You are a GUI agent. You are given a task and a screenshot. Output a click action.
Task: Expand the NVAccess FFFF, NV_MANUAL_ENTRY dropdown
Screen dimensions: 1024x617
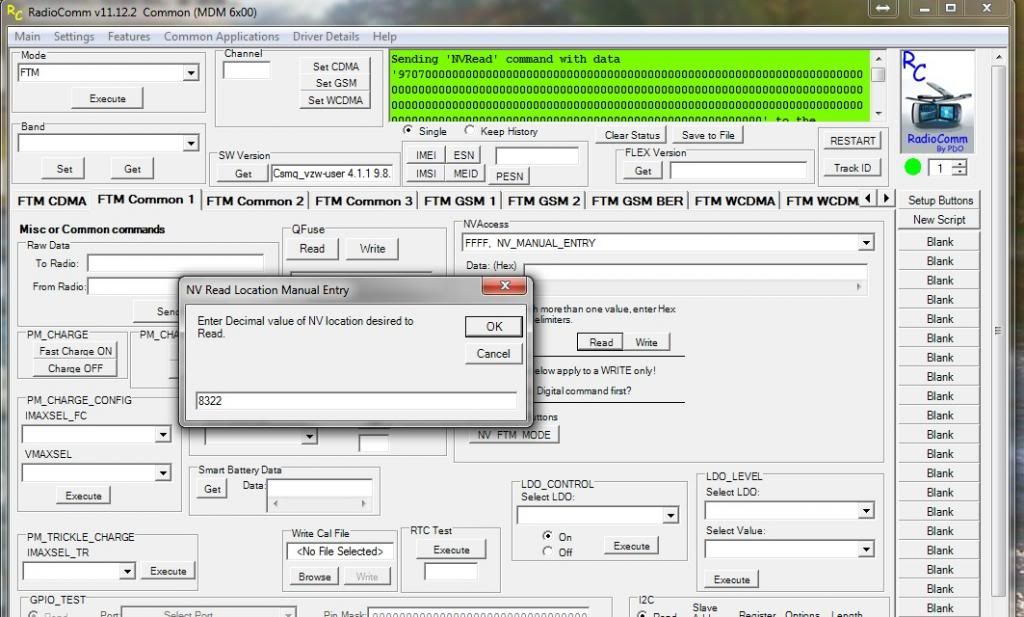tap(866, 243)
